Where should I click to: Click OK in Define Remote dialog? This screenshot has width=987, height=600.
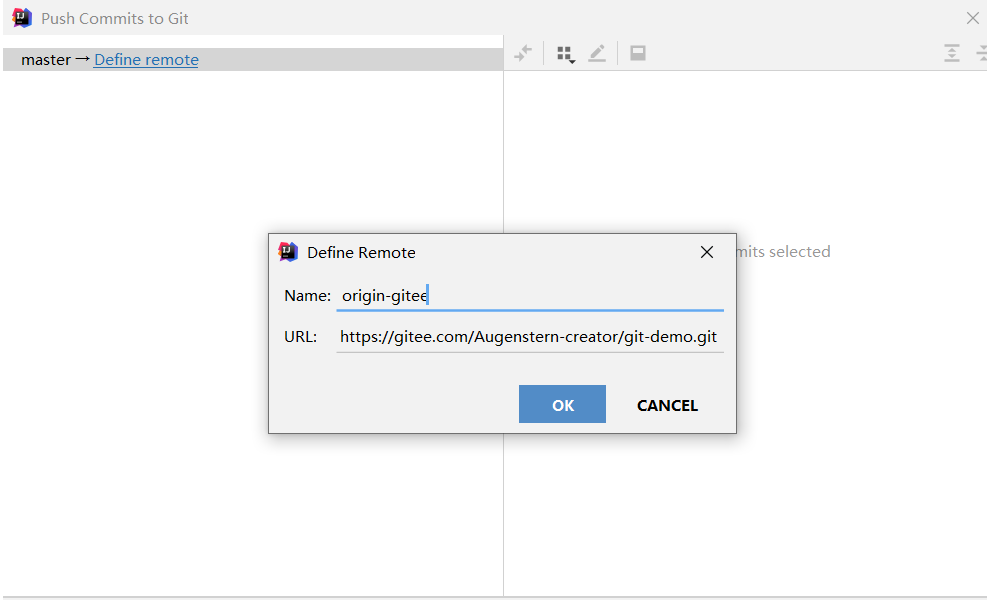(562, 404)
